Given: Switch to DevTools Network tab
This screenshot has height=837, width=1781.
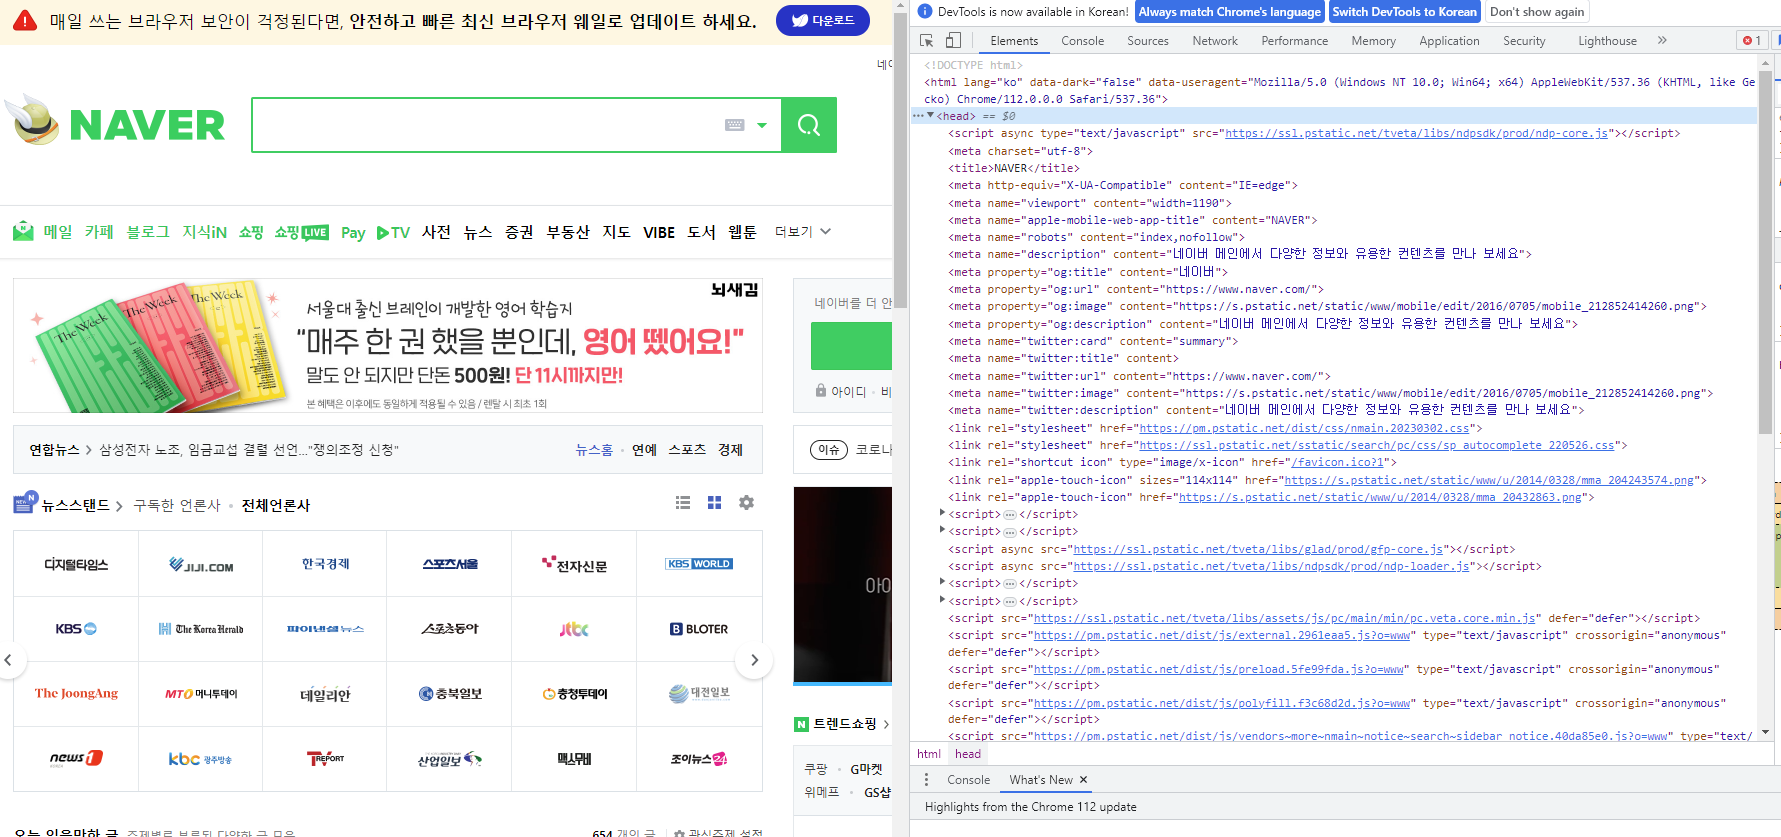Looking at the screenshot, I should tap(1215, 41).
